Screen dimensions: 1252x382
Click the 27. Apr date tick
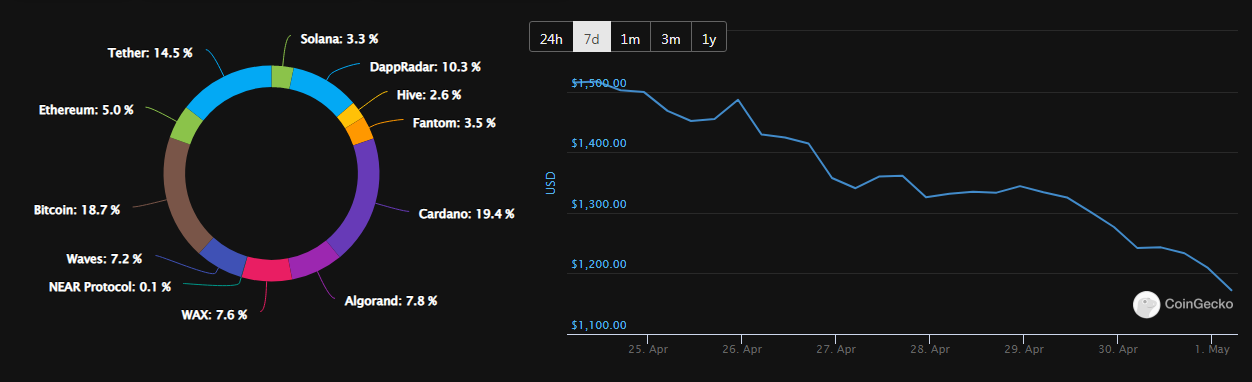coord(836,350)
